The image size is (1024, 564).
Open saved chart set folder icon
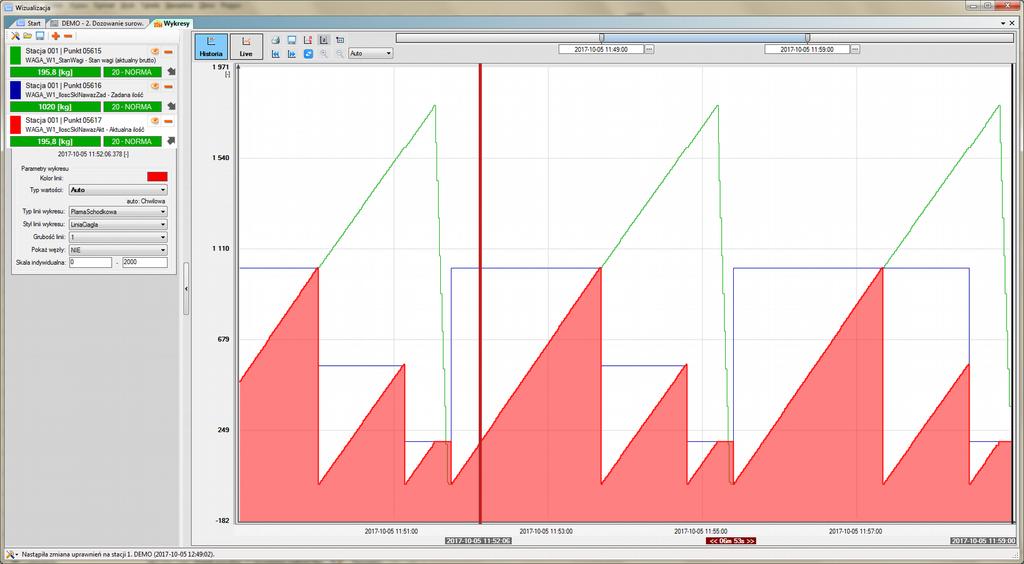(x=27, y=36)
